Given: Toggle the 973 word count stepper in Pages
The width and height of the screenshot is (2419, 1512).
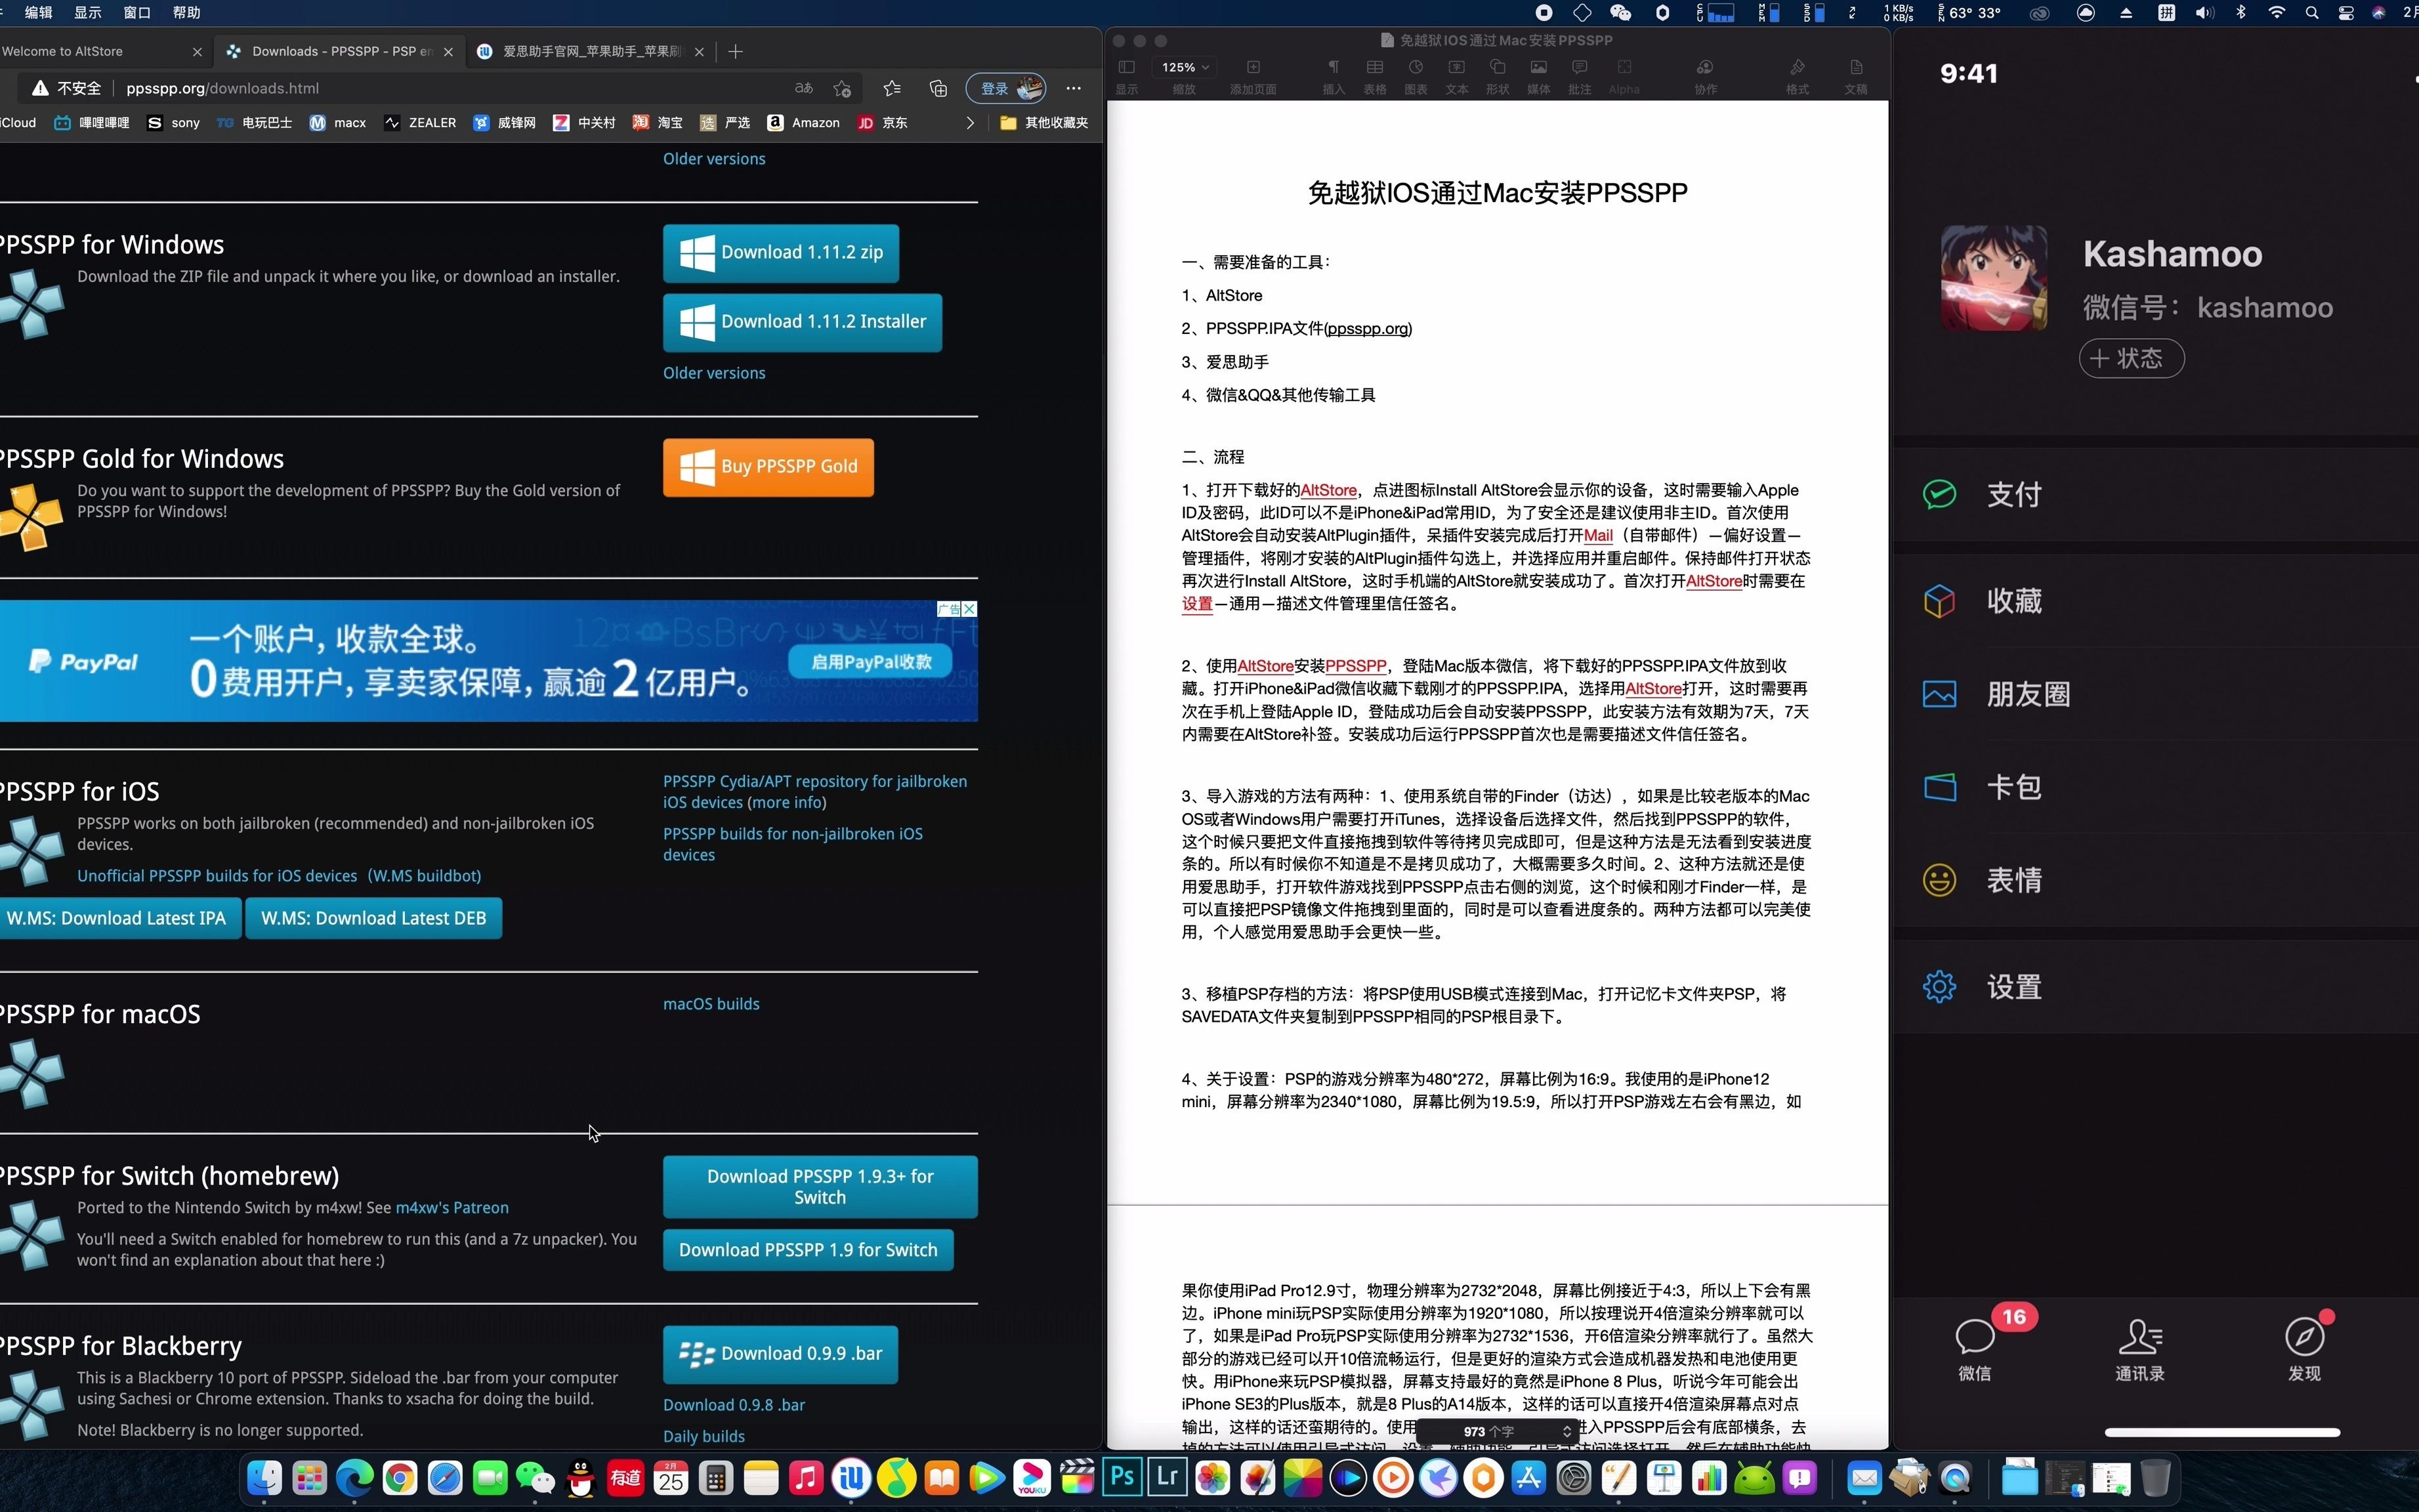Looking at the screenshot, I should (1566, 1432).
